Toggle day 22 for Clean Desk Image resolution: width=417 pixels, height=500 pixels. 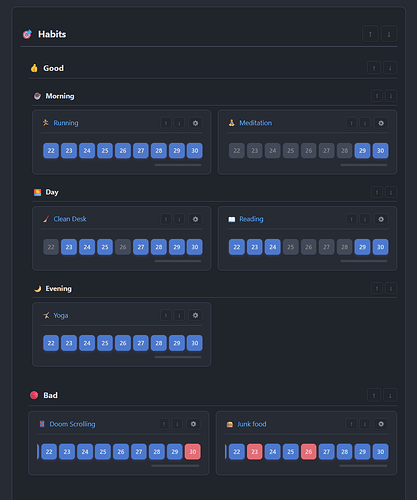(51, 247)
